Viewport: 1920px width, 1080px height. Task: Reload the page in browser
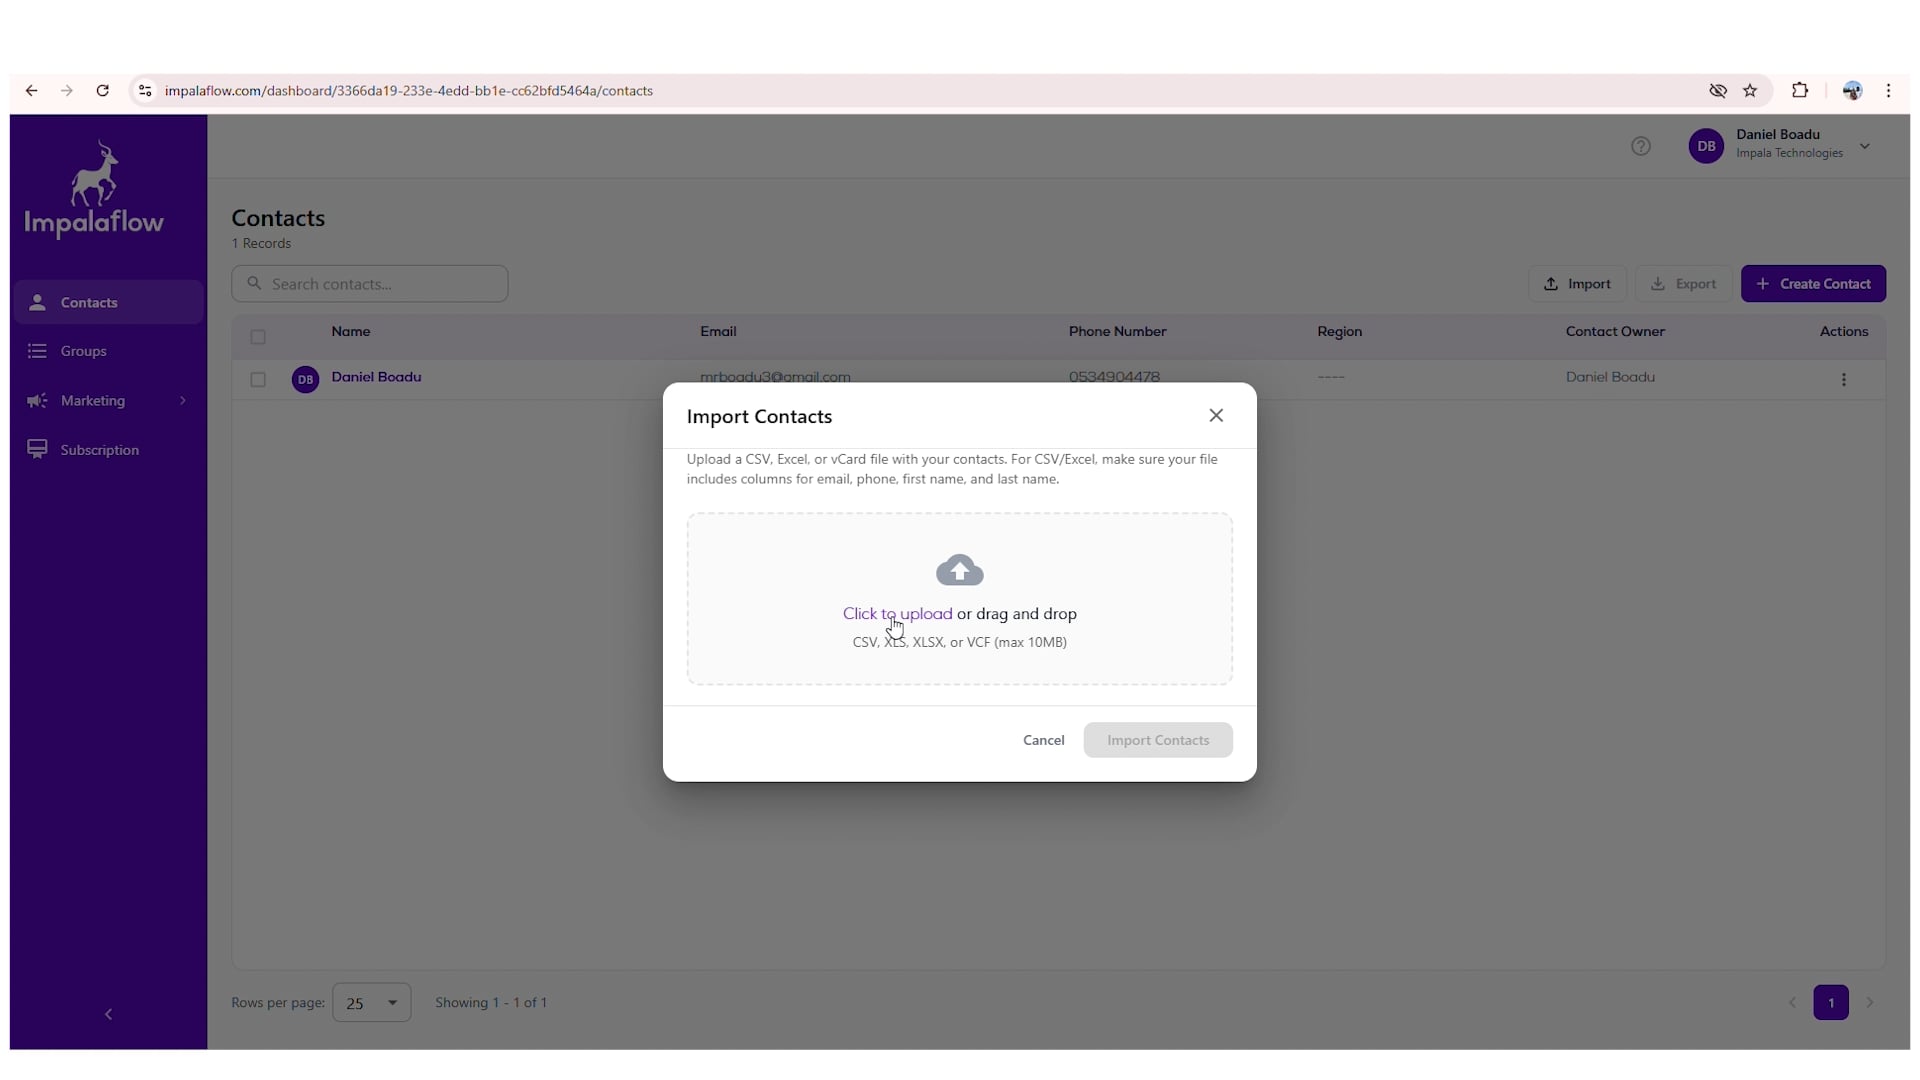pyautogui.click(x=102, y=91)
